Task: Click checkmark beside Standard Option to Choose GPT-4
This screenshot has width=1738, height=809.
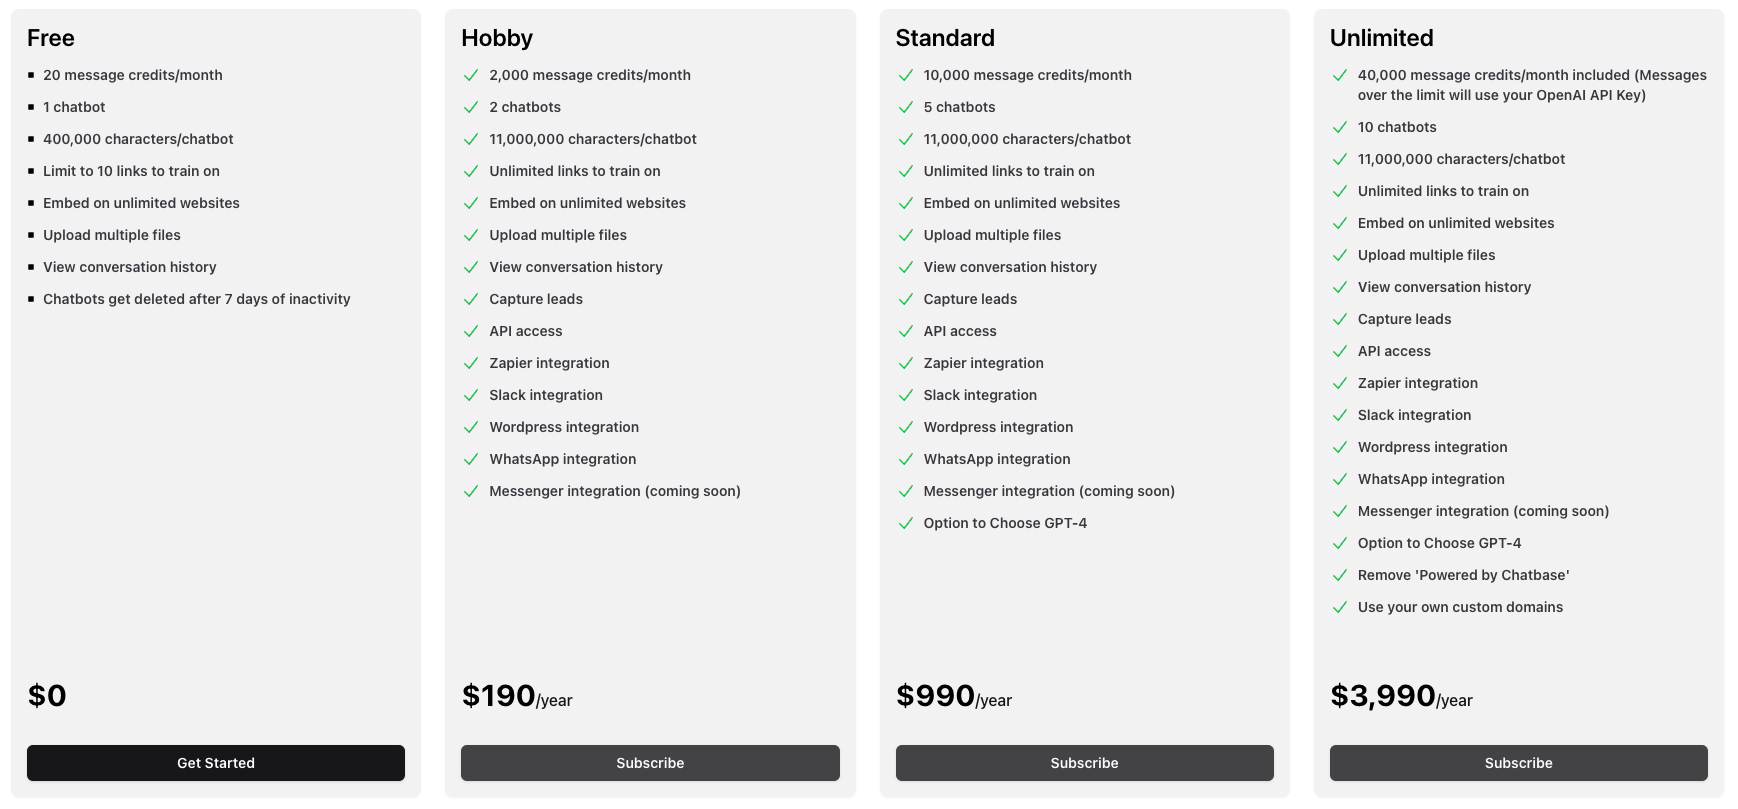Action: point(905,523)
